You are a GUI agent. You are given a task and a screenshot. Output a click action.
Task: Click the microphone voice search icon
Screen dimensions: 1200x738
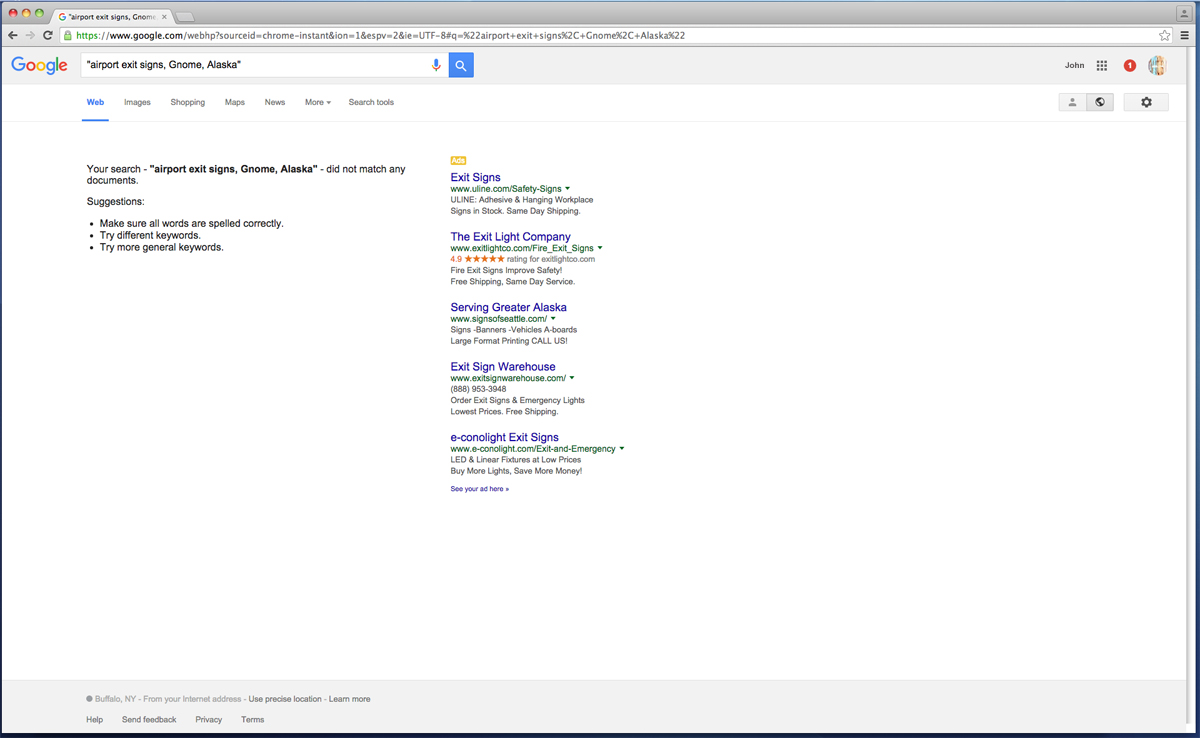pyautogui.click(x=436, y=65)
